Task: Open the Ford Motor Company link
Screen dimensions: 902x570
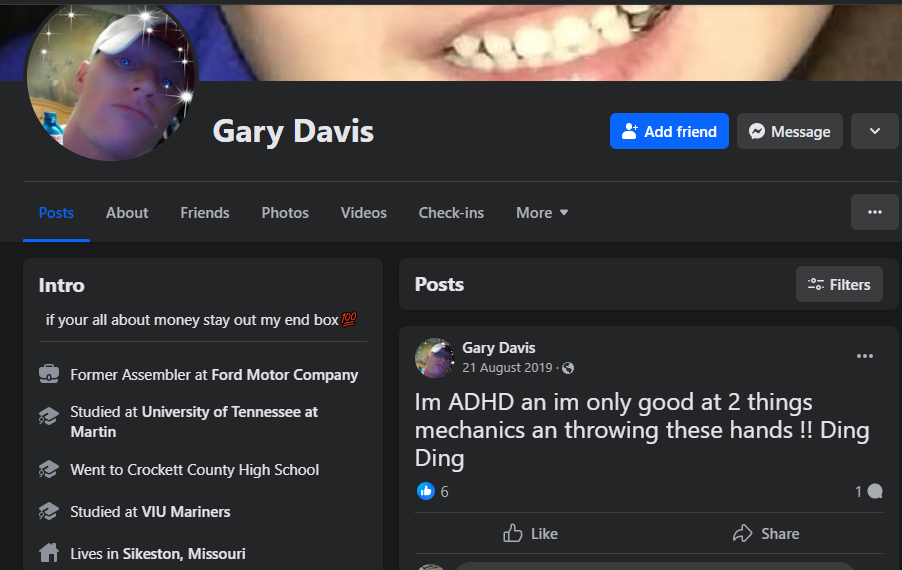Action: (x=284, y=375)
